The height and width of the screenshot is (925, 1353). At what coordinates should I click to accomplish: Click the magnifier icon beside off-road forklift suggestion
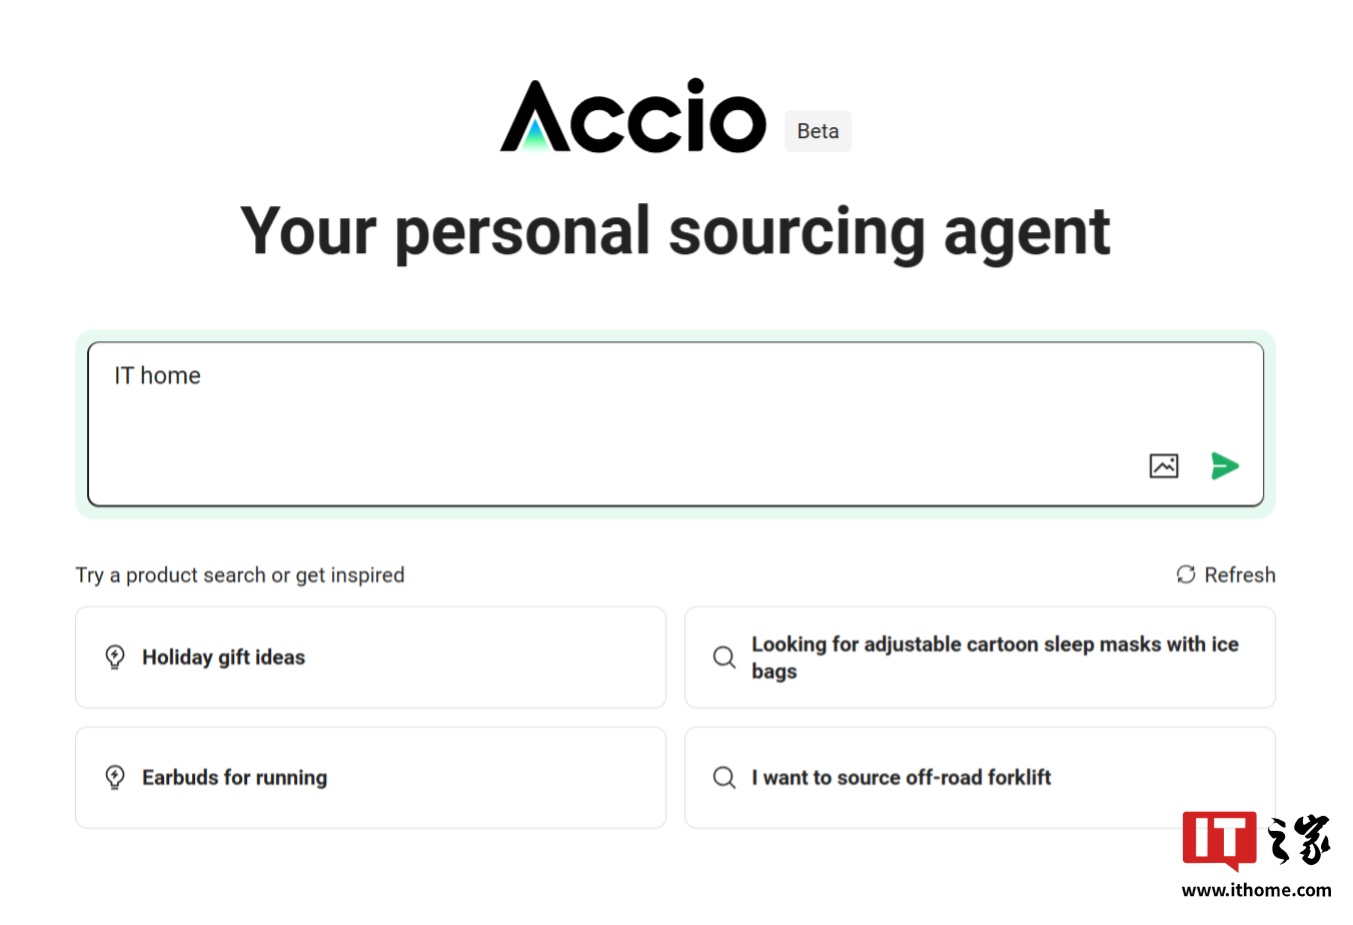click(x=723, y=777)
